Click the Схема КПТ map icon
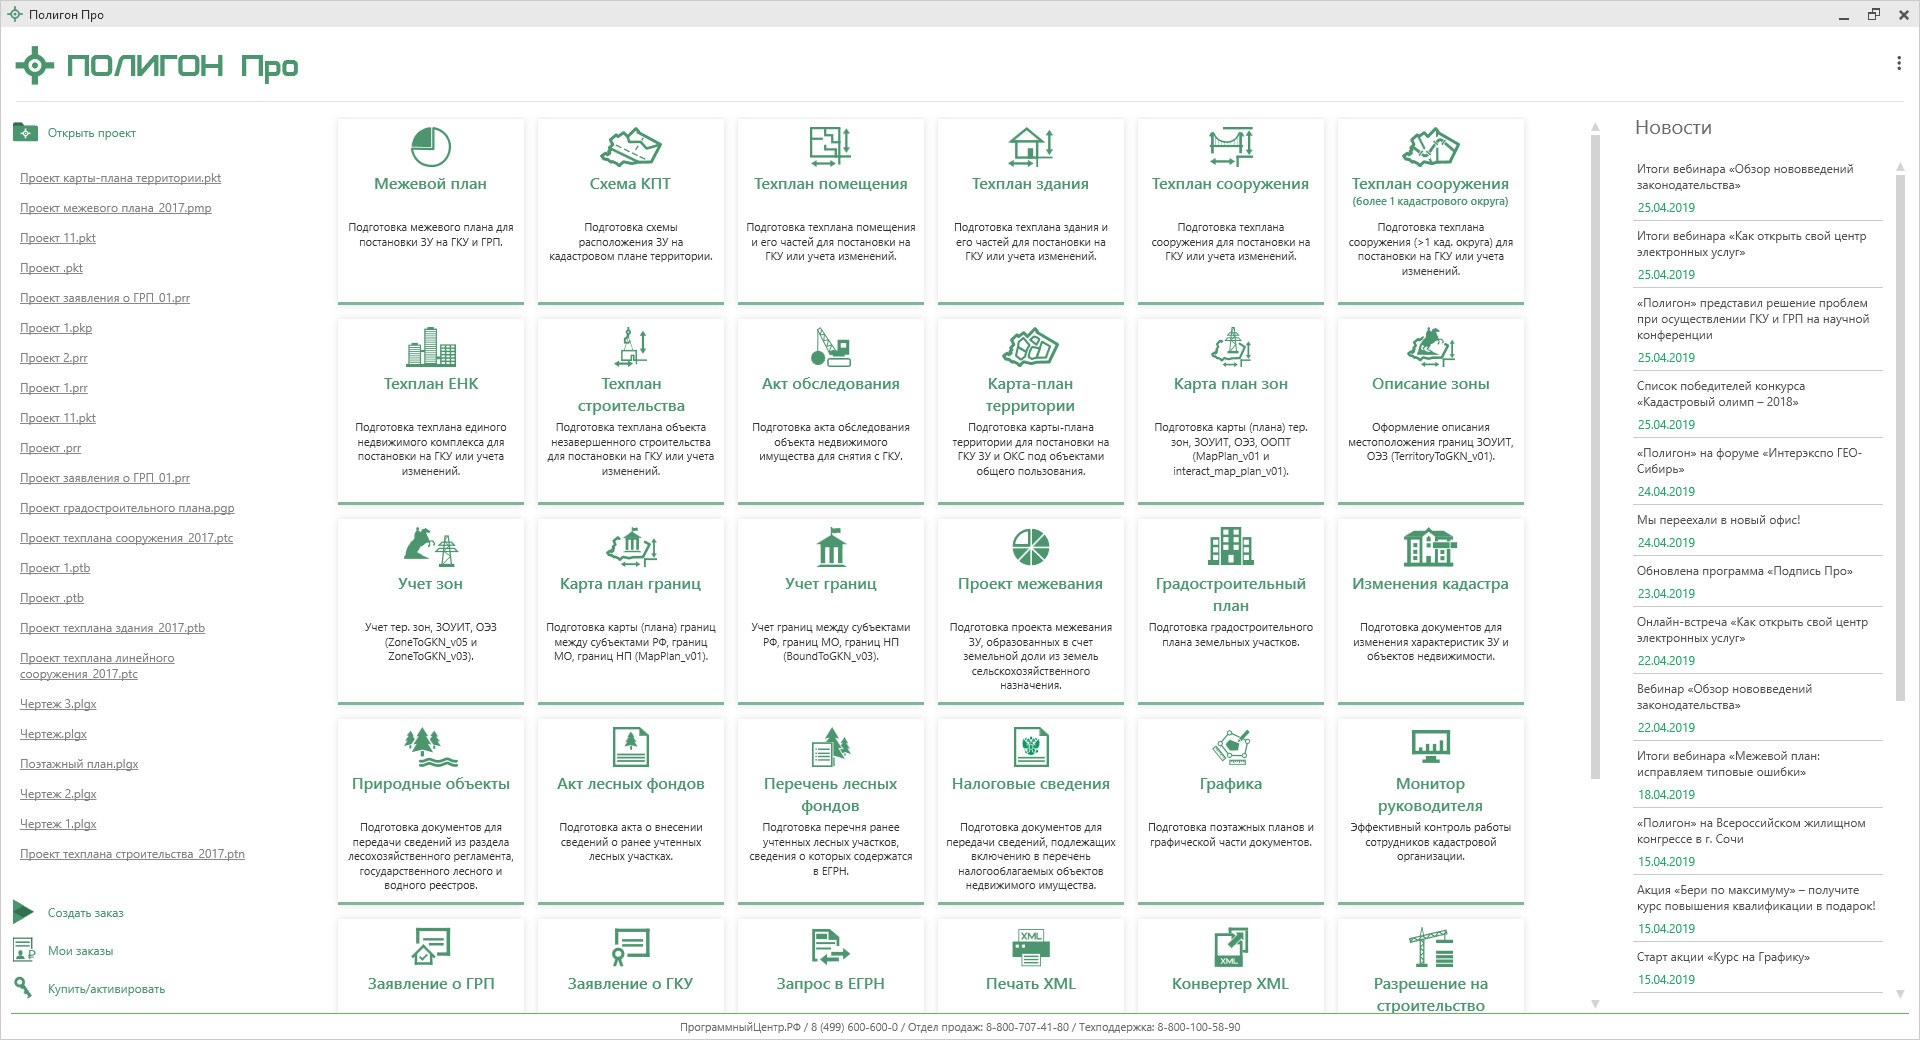Viewport: 1920px width, 1040px height. coord(631,147)
